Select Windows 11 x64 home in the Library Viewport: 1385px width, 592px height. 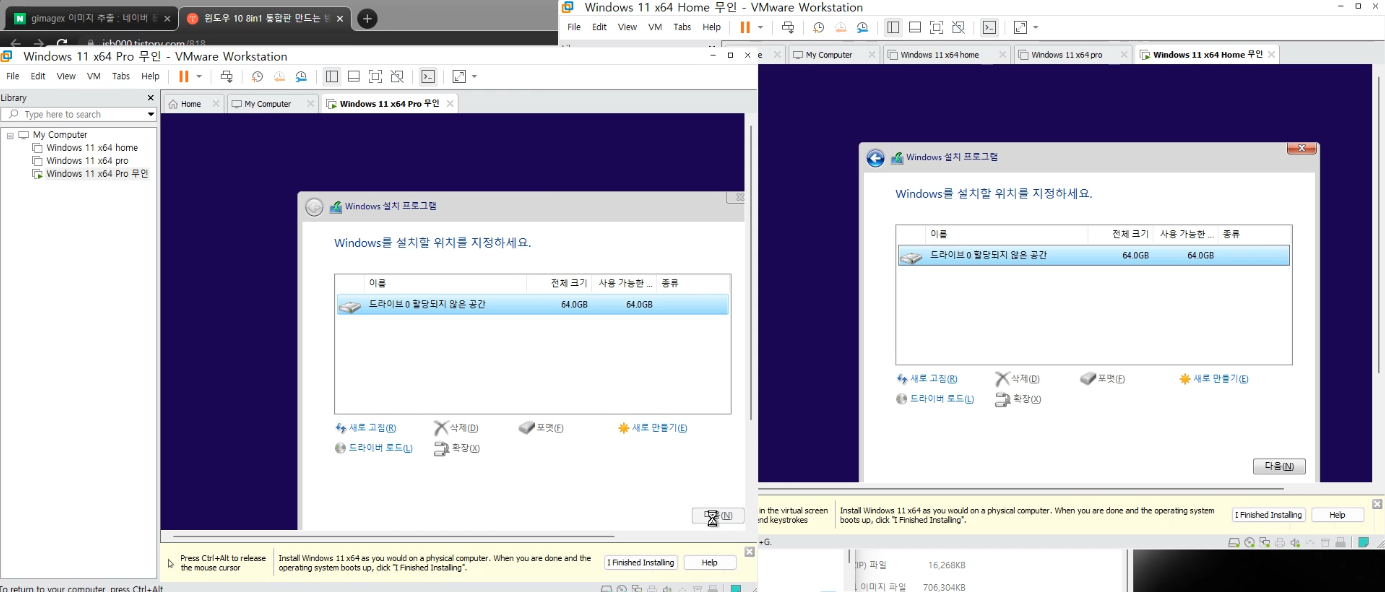92,148
